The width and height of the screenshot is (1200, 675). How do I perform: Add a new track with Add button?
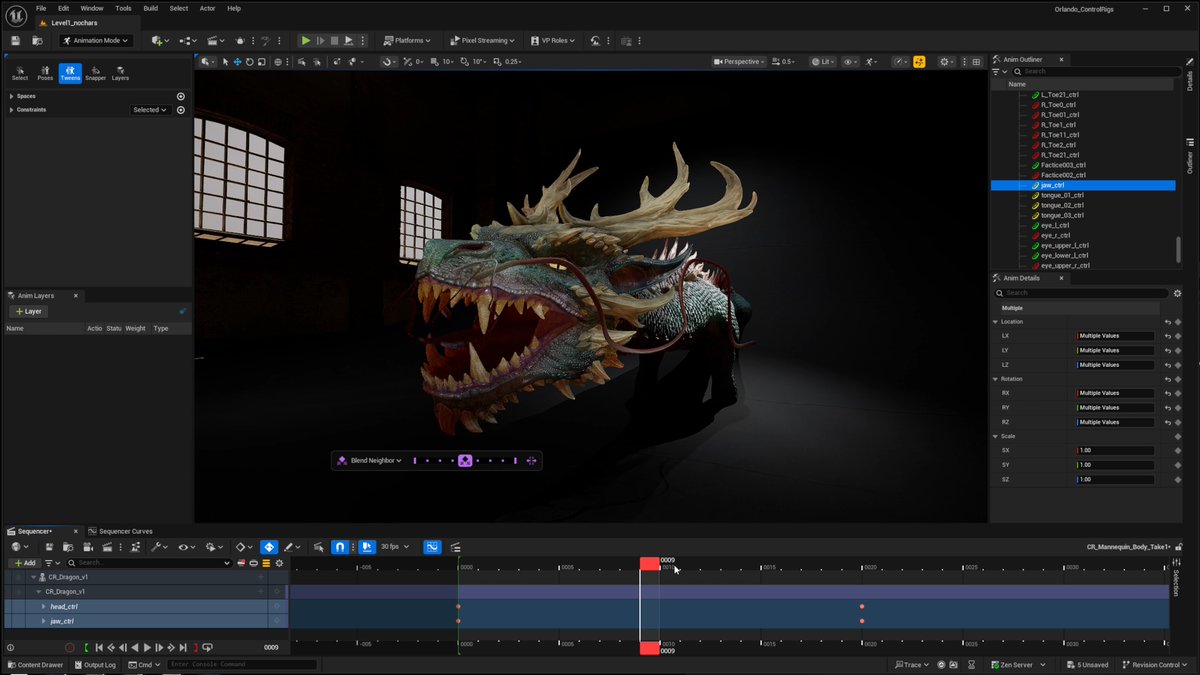pyautogui.click(x=24, y=563)
